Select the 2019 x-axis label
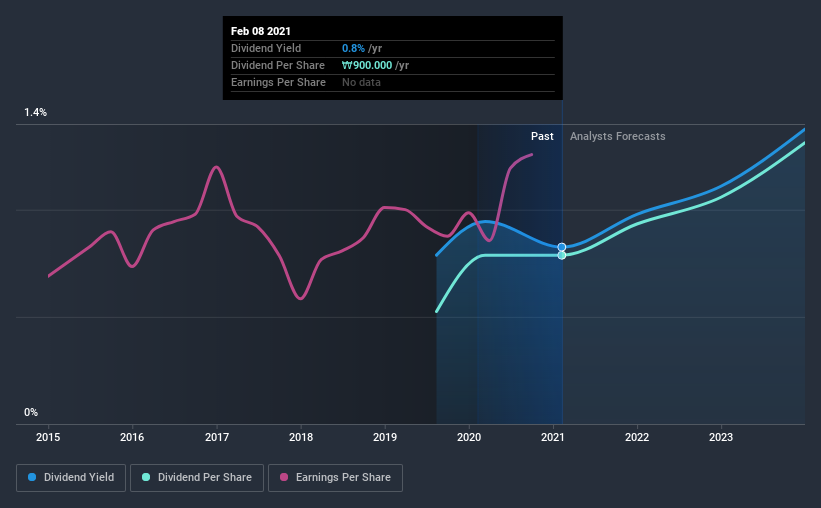The image size is (821, 508). point(385,437)
